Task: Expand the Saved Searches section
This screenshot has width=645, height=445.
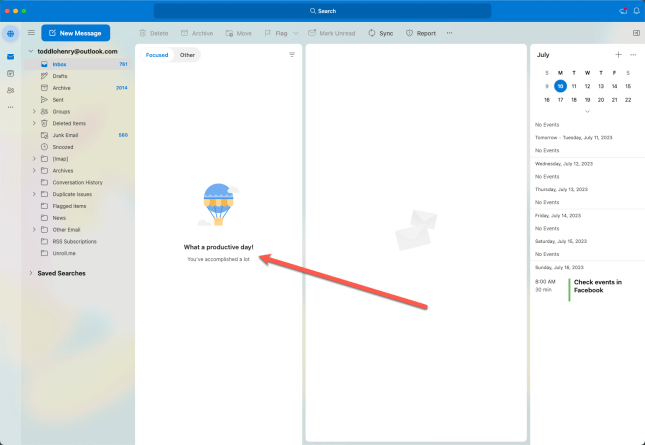Action: pyautogui.click(x=31, y=273)
